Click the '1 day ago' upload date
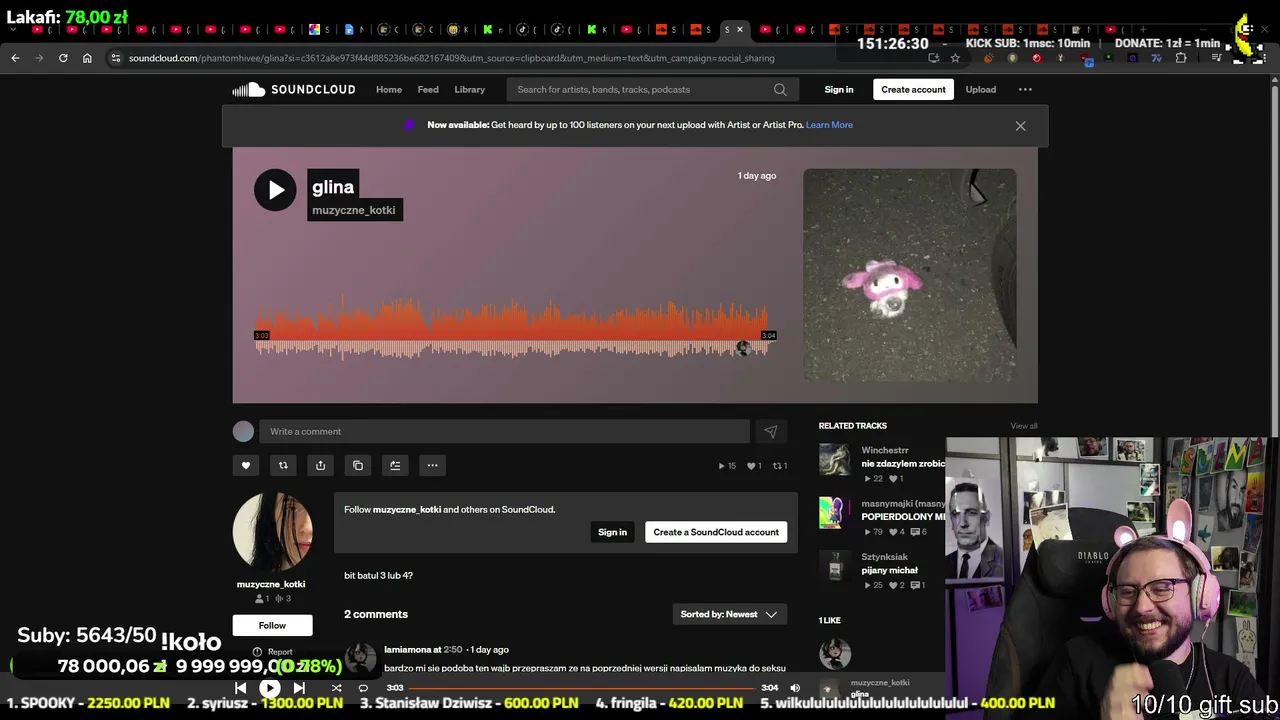 [x=757, y=176]
